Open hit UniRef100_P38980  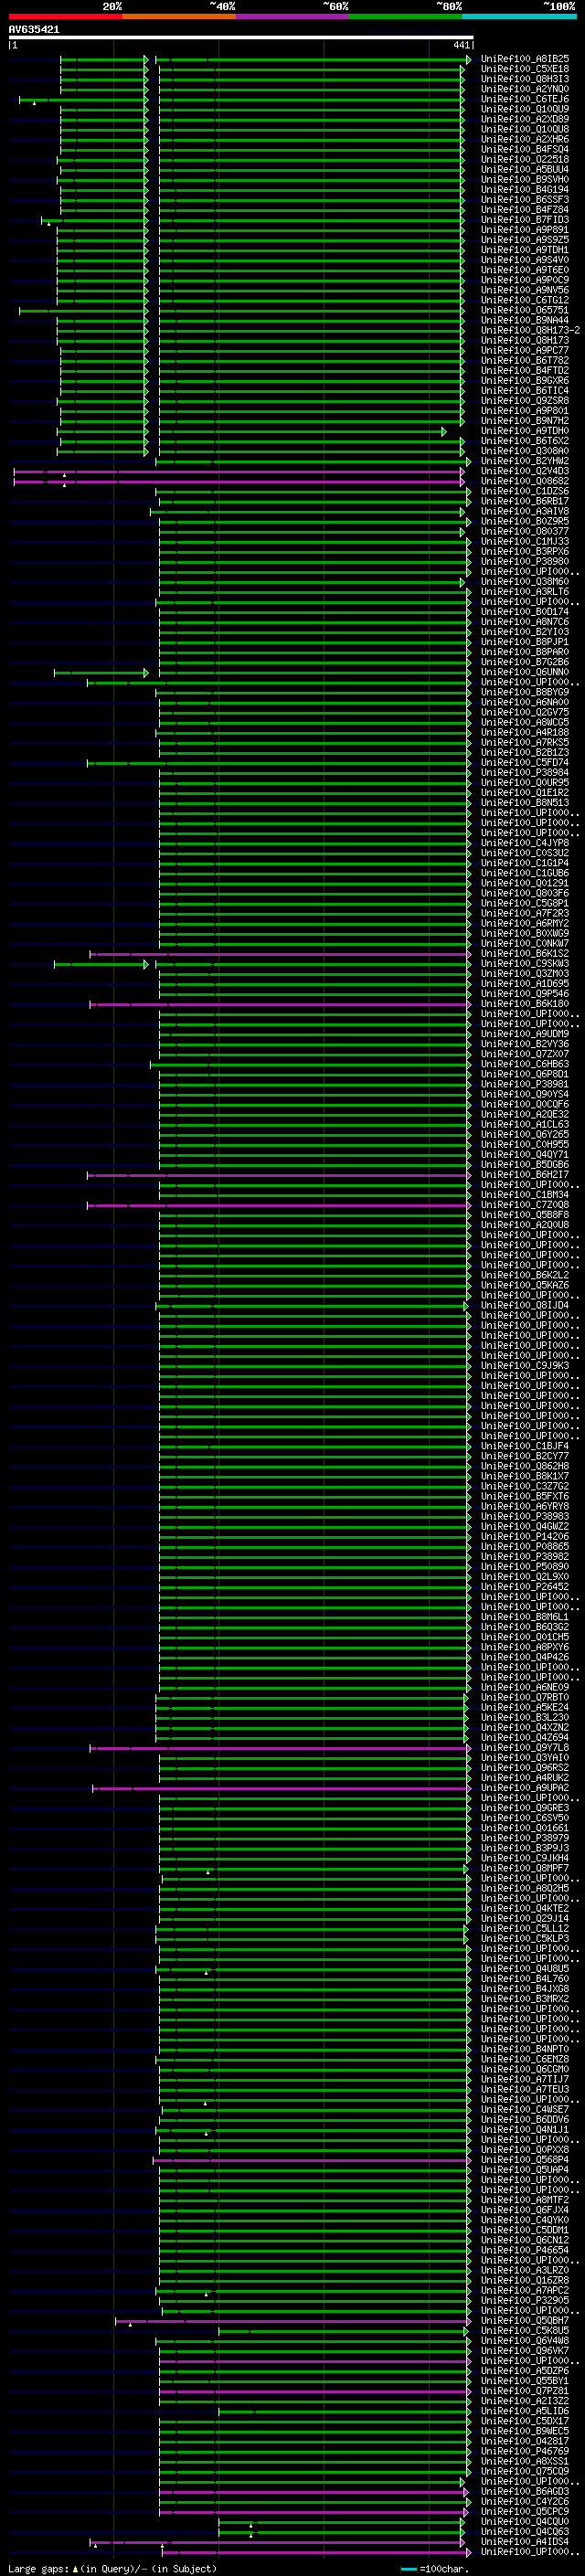524,562
